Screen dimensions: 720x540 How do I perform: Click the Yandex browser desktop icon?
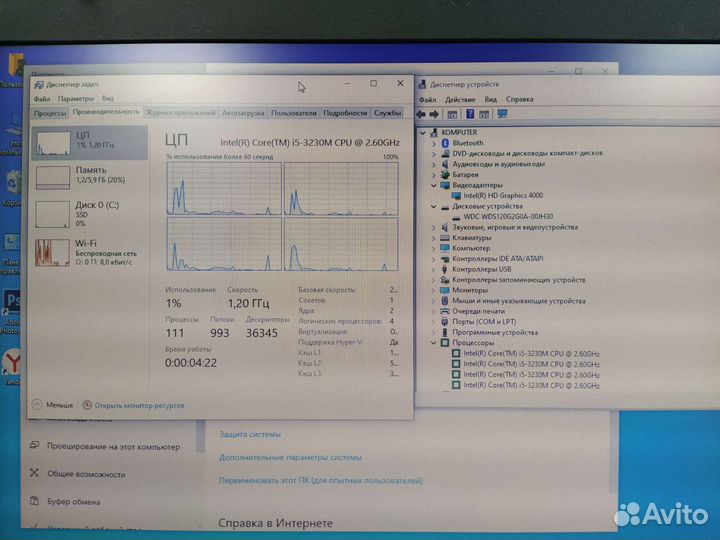[x=12, y=363]
